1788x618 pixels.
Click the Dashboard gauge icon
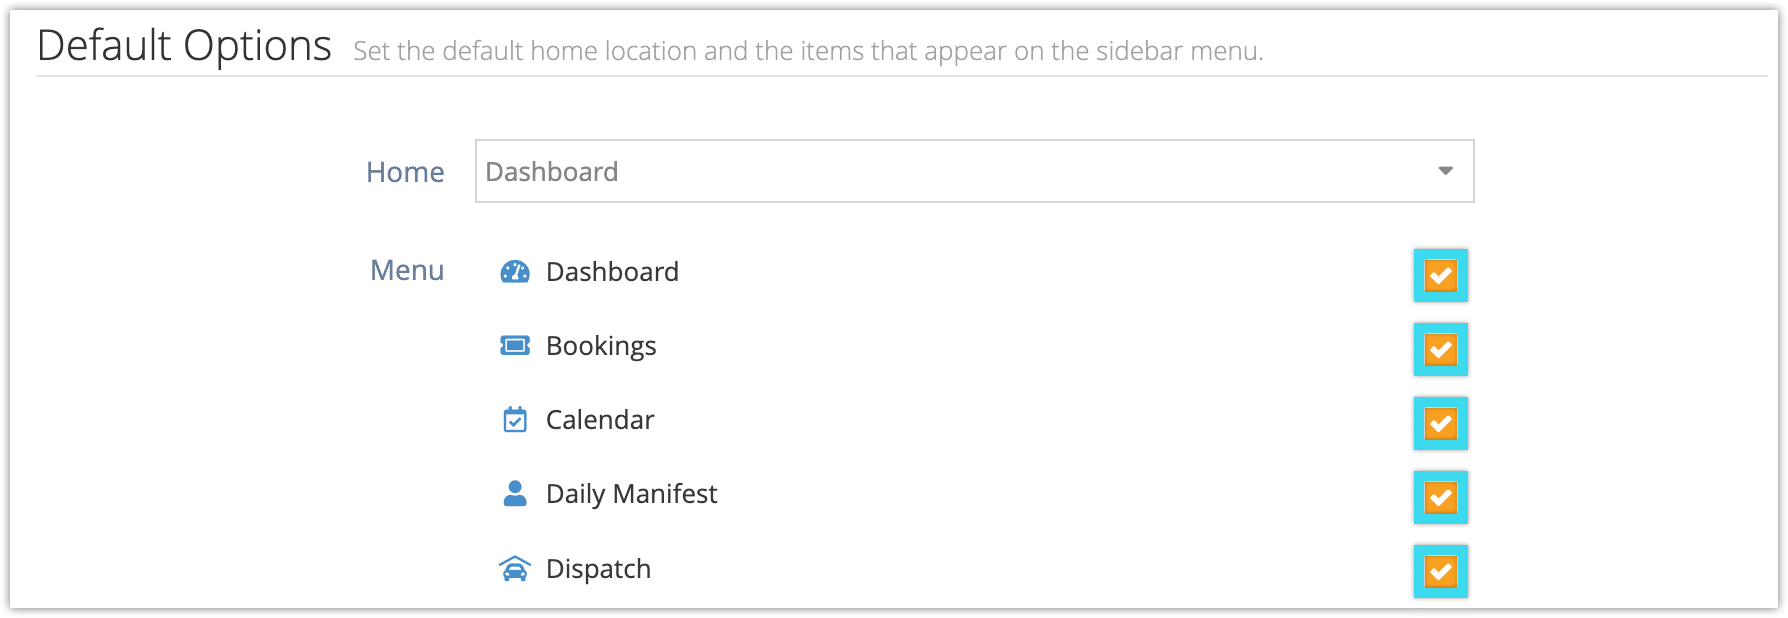(x=515, y=271)
